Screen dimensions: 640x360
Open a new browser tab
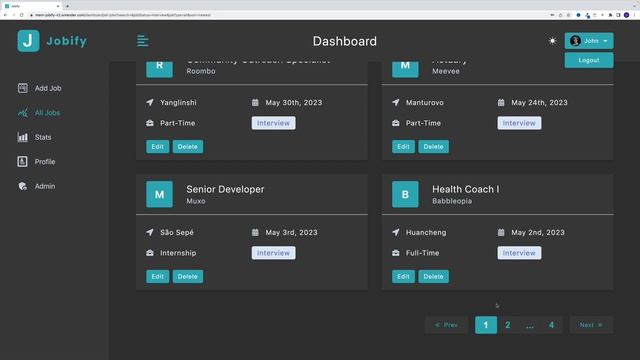click(x=67, y=6)
